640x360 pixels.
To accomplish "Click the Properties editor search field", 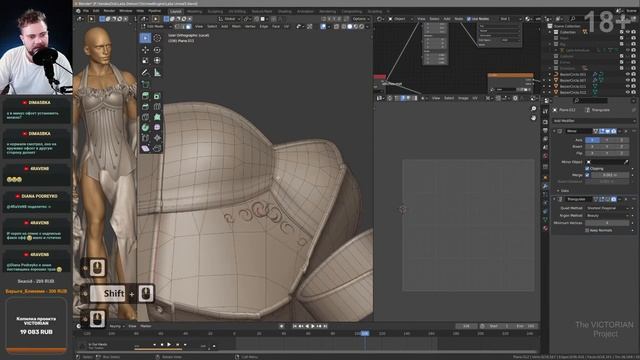I will (x=591, y=100).
